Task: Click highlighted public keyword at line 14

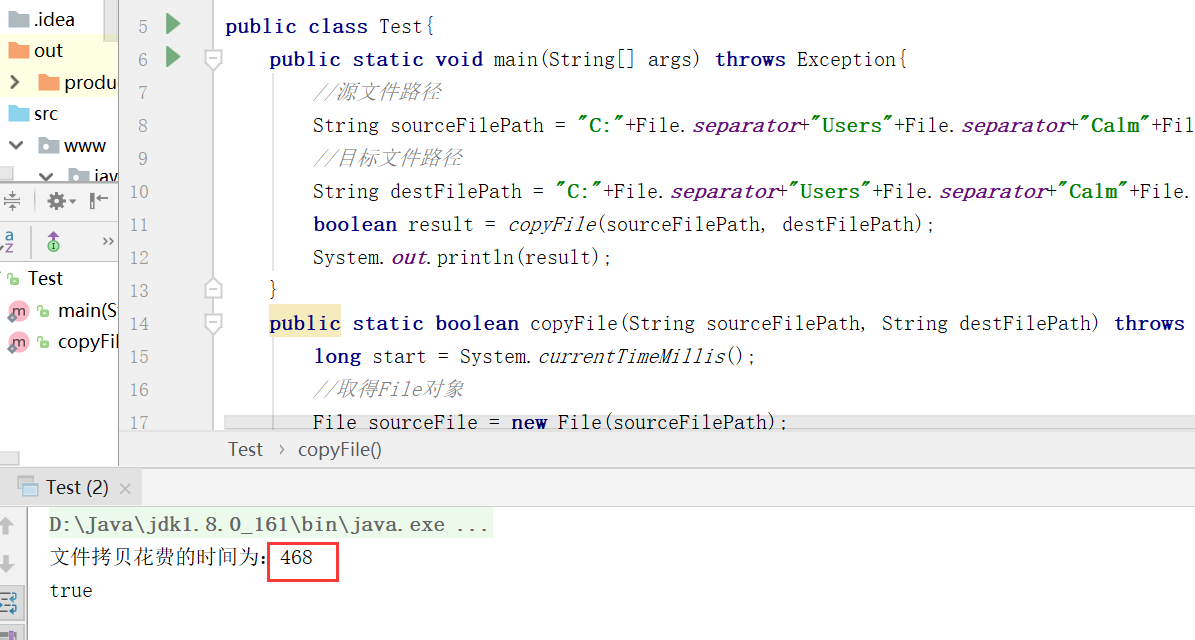Action: point(305,324)
